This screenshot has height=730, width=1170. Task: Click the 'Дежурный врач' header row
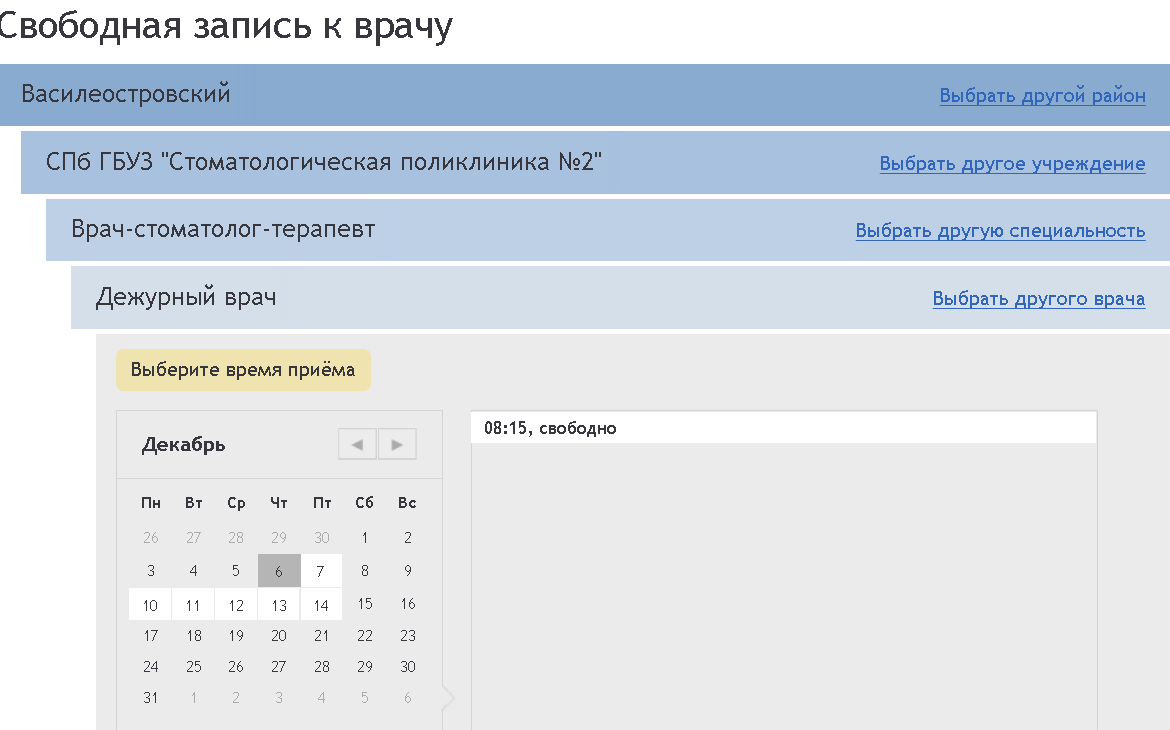[x=186, y=297]
